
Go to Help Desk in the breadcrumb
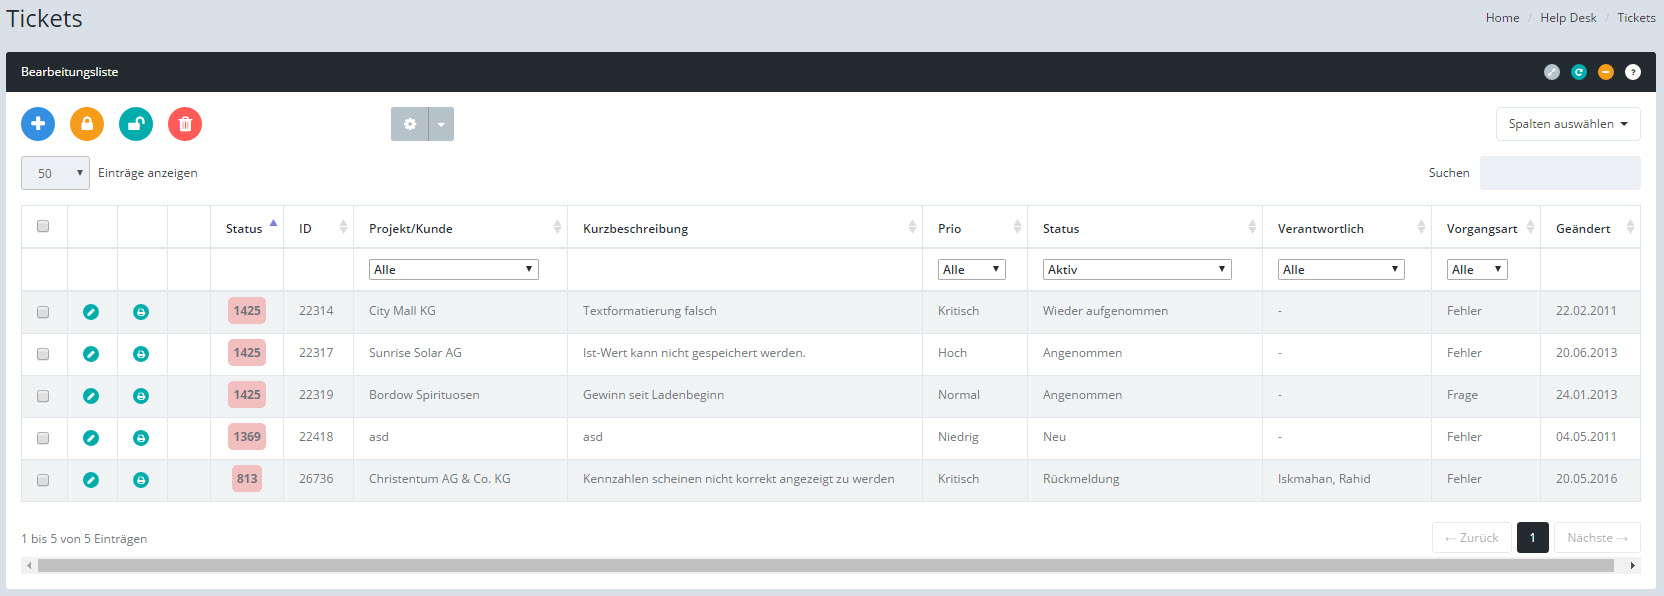coord(1568,18)
